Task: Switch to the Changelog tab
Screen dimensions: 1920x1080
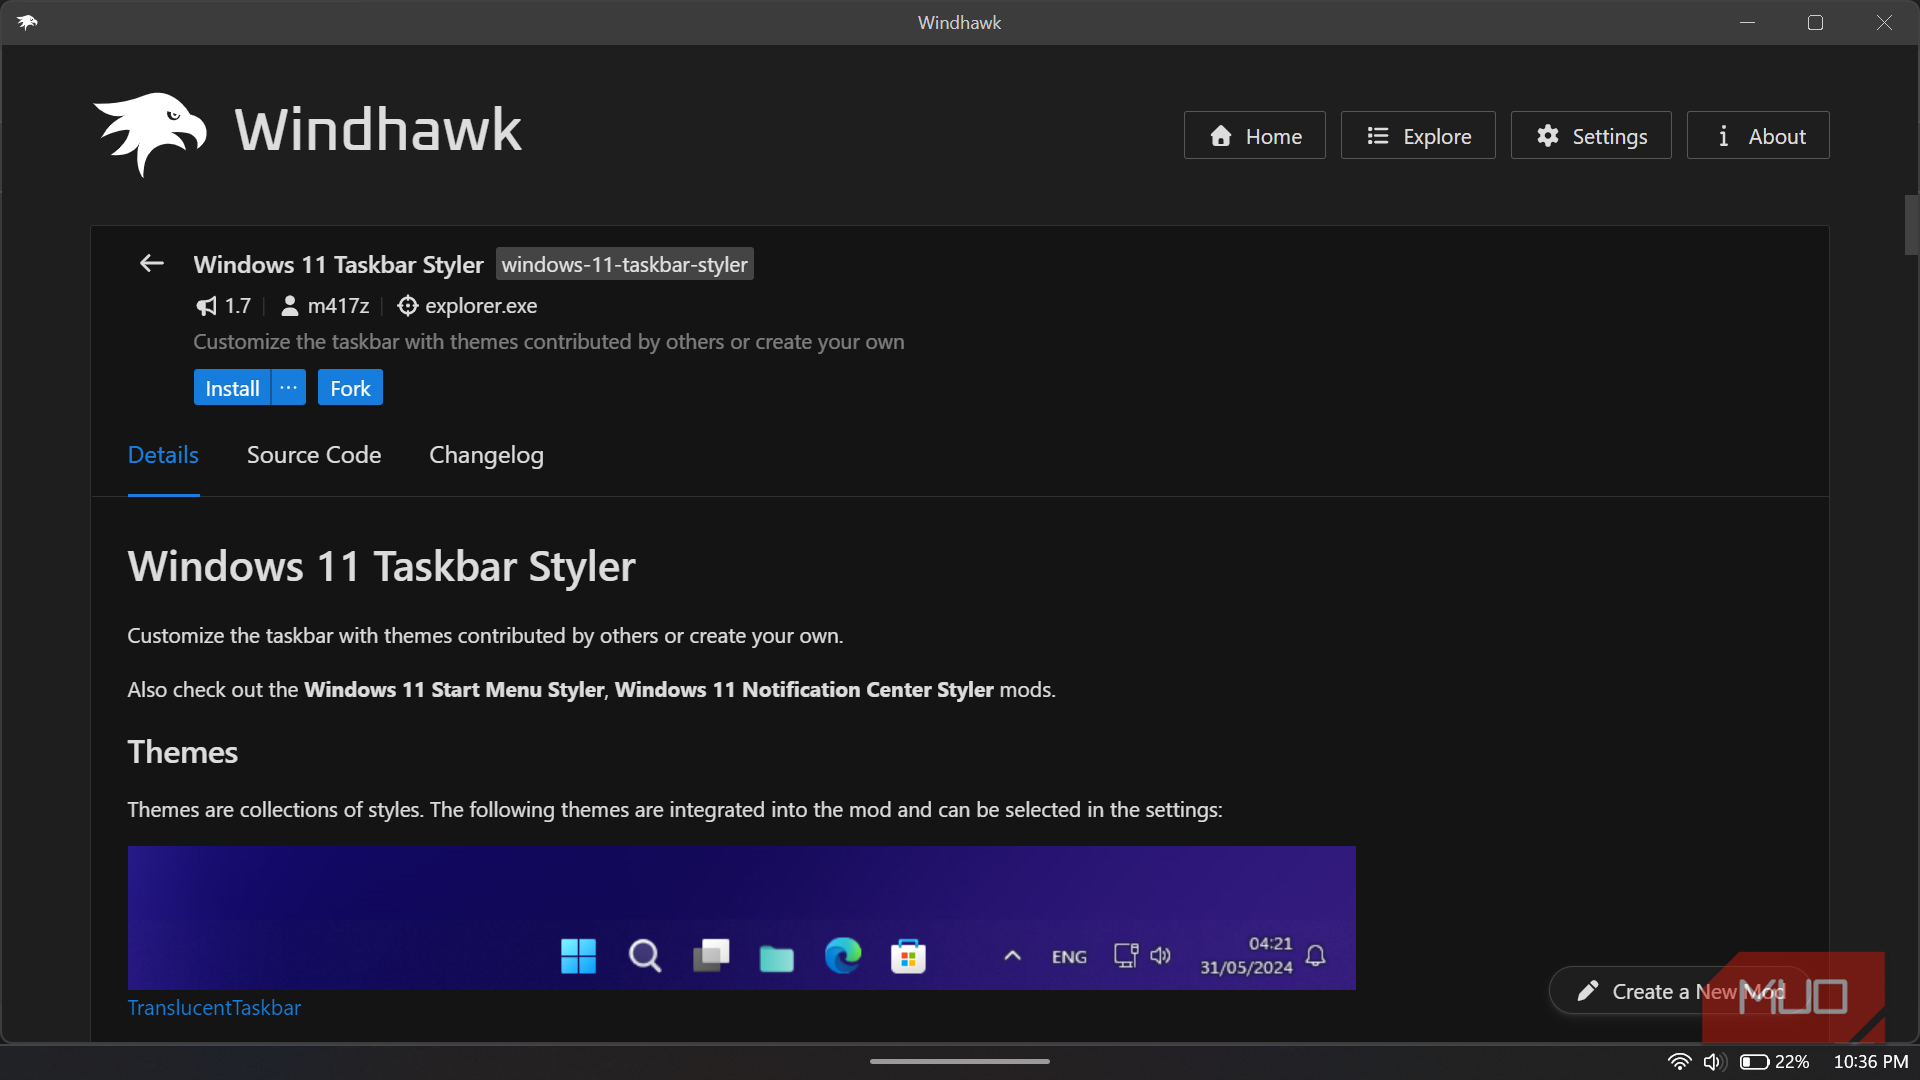Action: [486, 455]
